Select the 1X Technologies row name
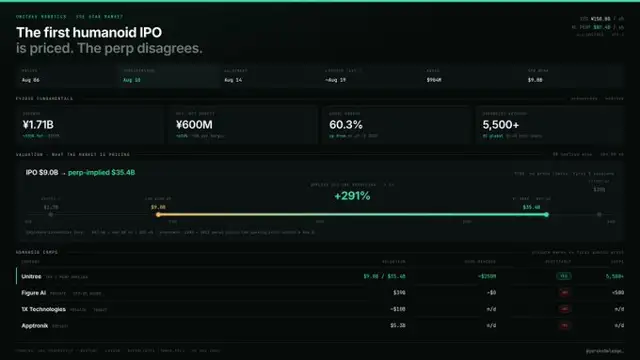Image resolution: width=640 pixels, height=360 pixels. coord(43,309)
